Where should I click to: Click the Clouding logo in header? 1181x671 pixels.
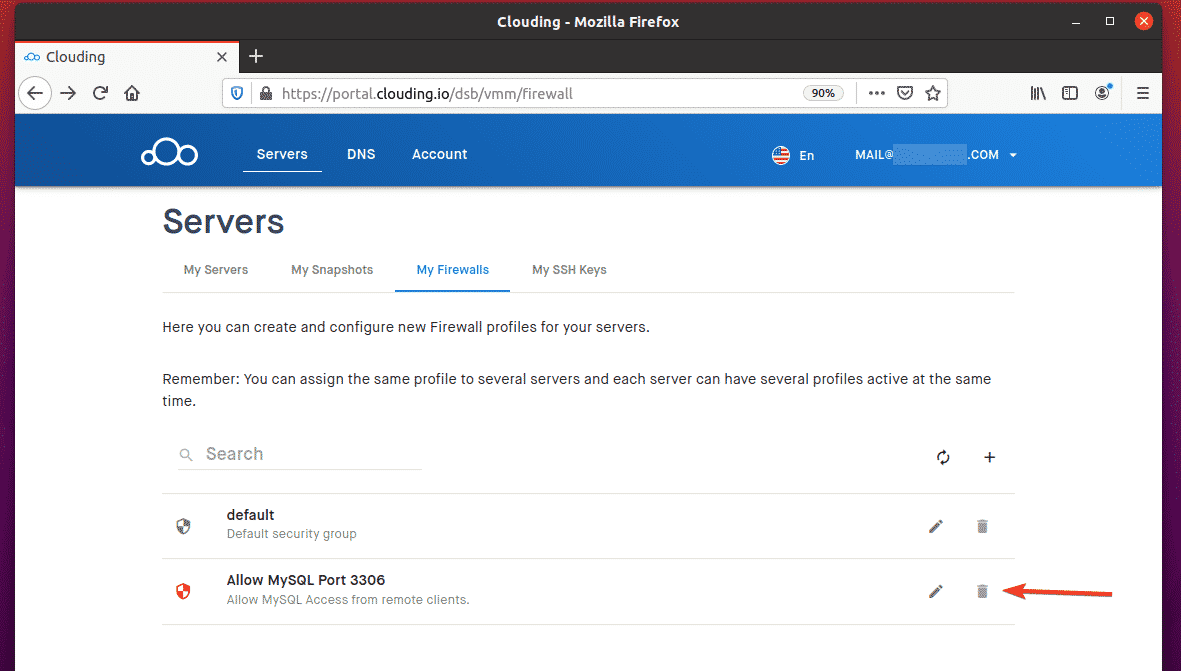coord(169,154)
